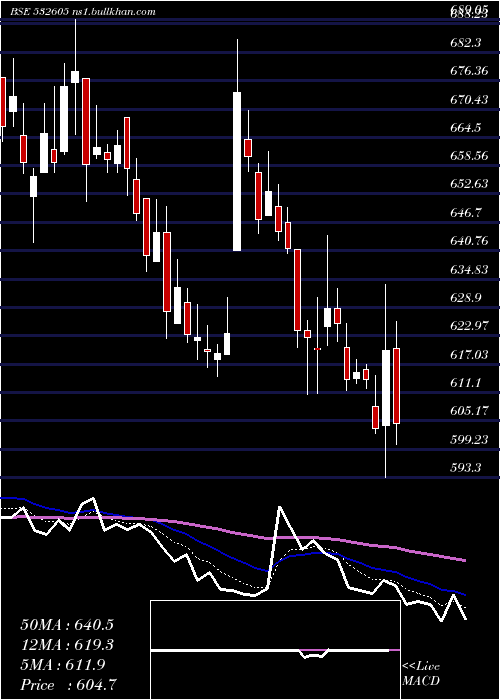Screen dimensions: 500x700
Task: Select the 593.3 price level label
Action: tap(466, 468)
